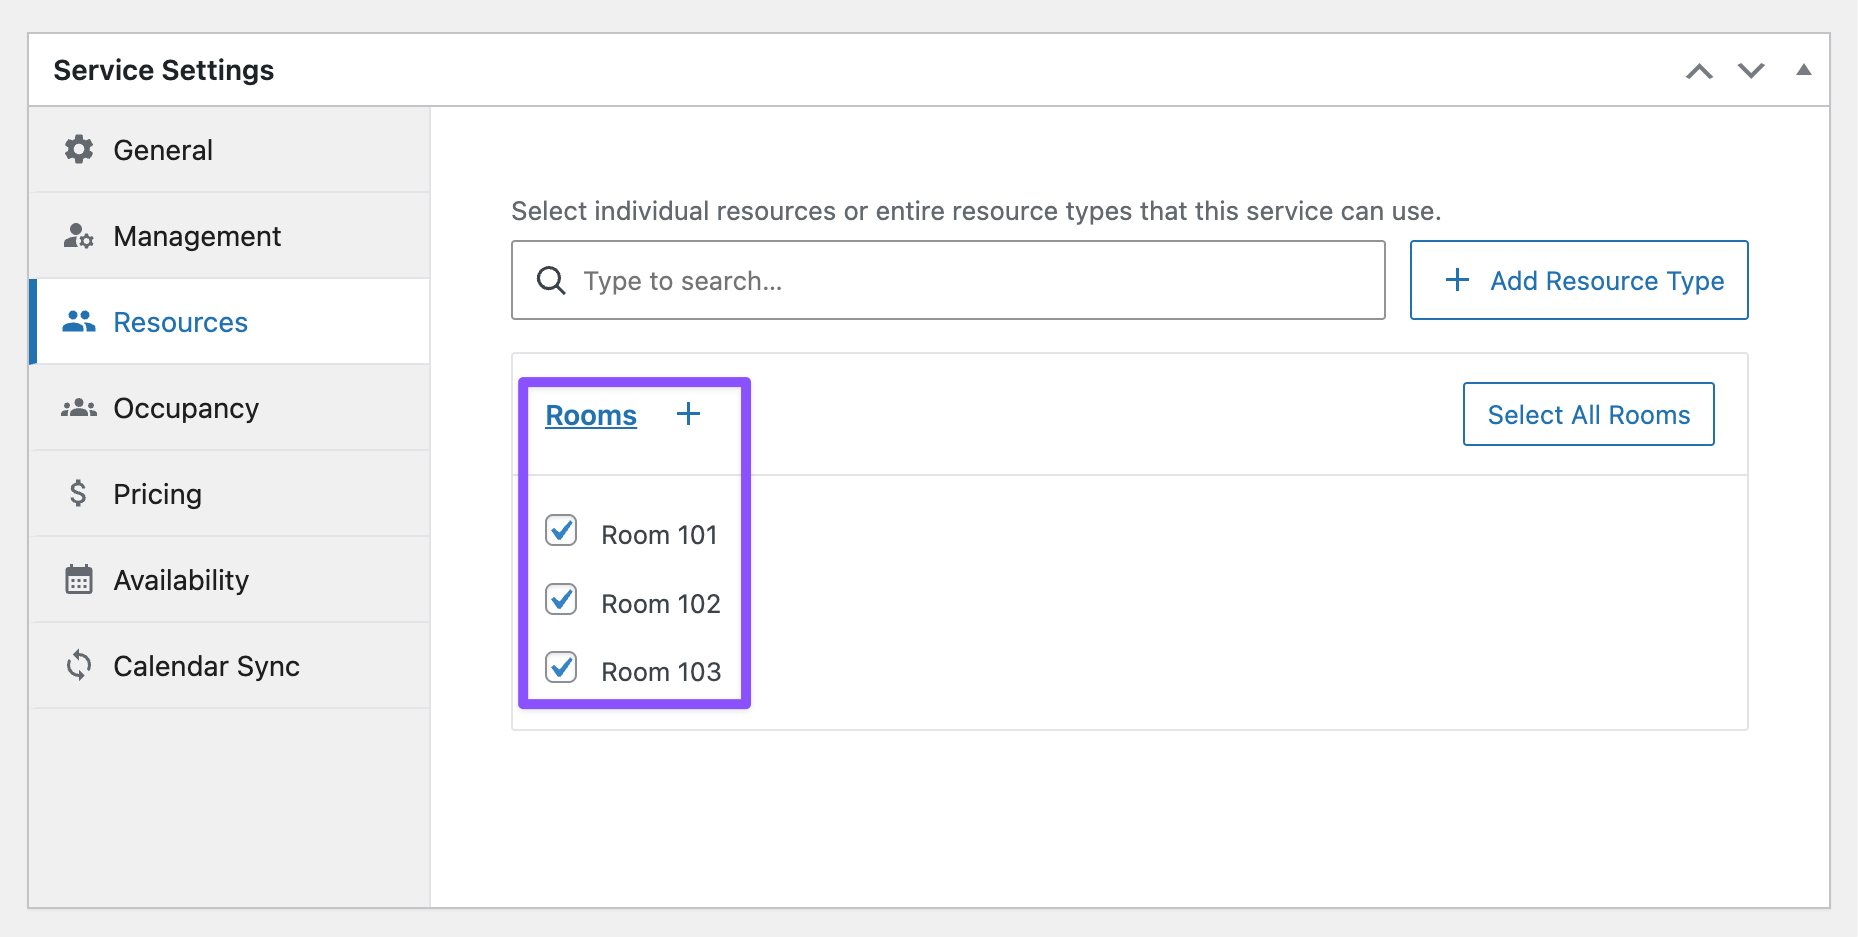Open the Pricing tab
Viewport: 1858px width, 937px height.
pos(157,494)
